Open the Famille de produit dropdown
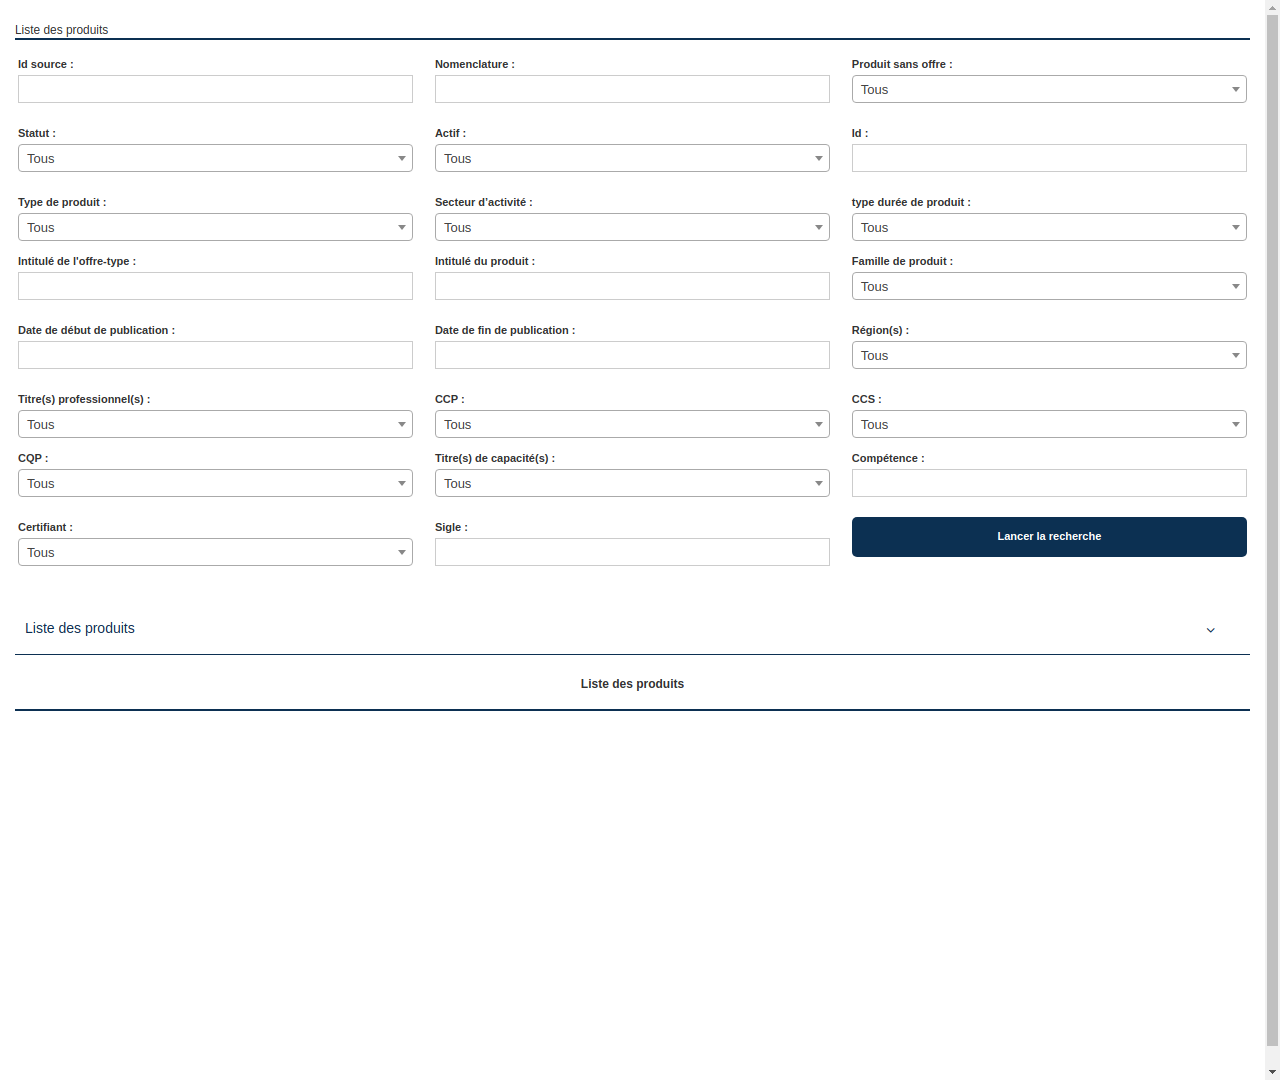Image resolution: width=1280 pixels, height=1080 pixels. click(x=1048, y=286)
